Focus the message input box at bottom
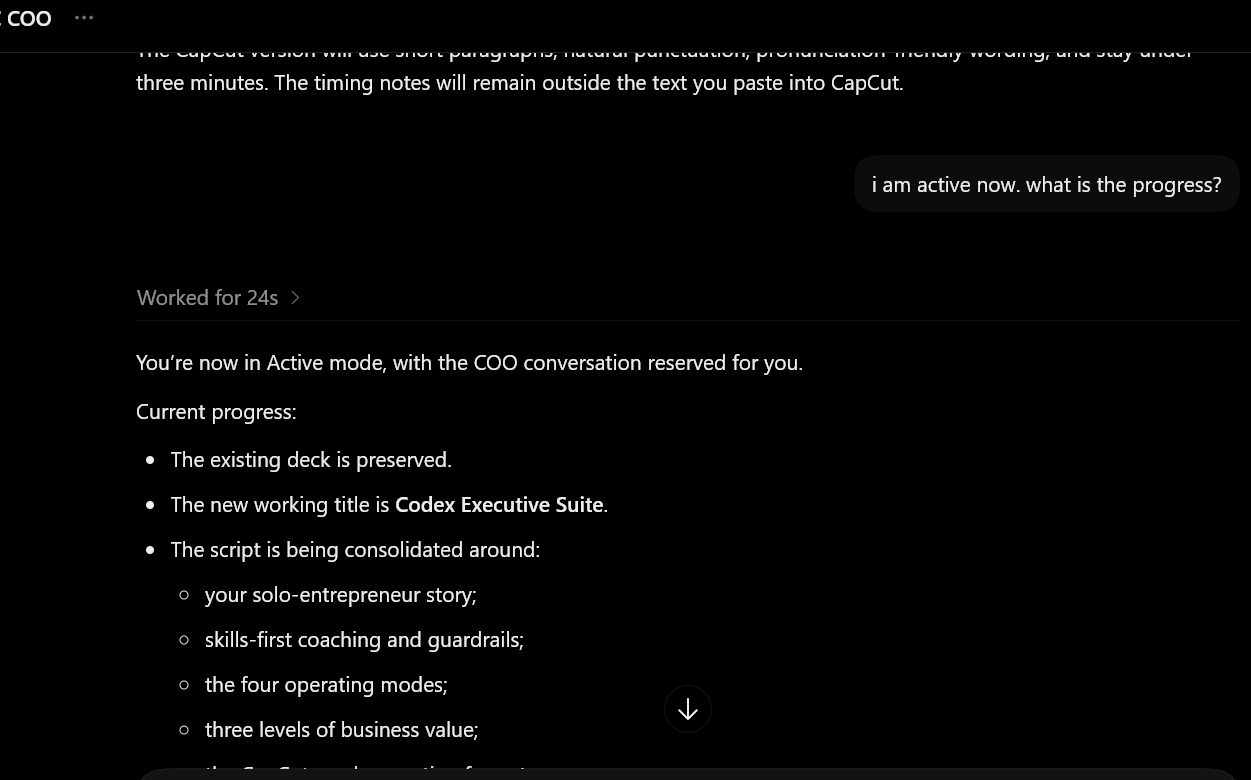Viewport: 1251px width, 780px height. pos(688,775)
